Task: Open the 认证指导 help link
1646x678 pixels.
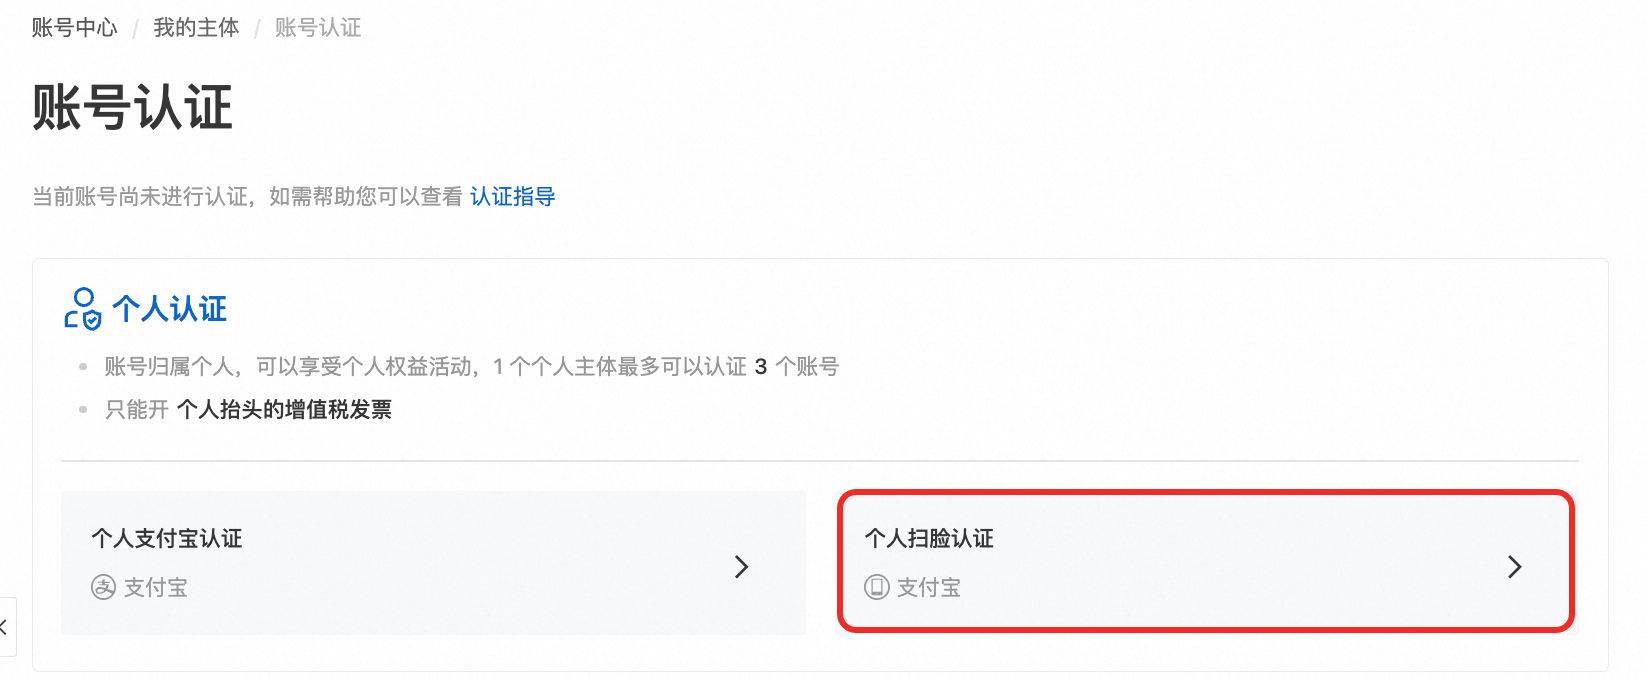Action: pyautogui.click(x=513, y=196)
